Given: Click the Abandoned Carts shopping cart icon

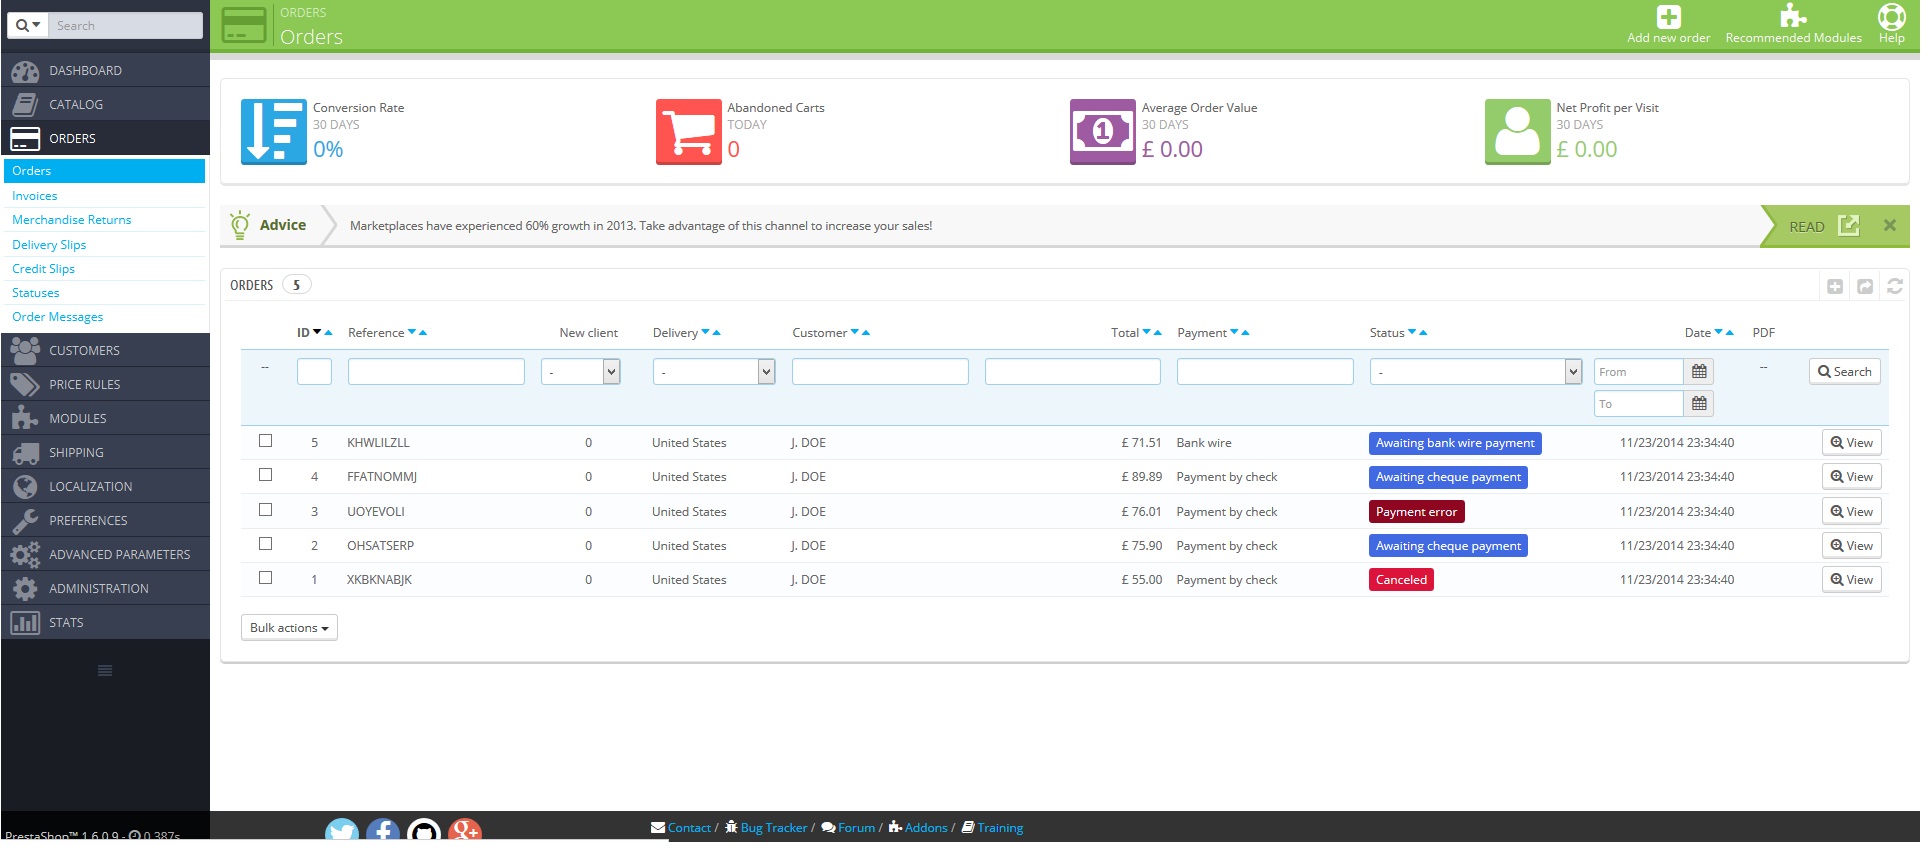Looking at the screenshot, I should [x=688, y=132].
